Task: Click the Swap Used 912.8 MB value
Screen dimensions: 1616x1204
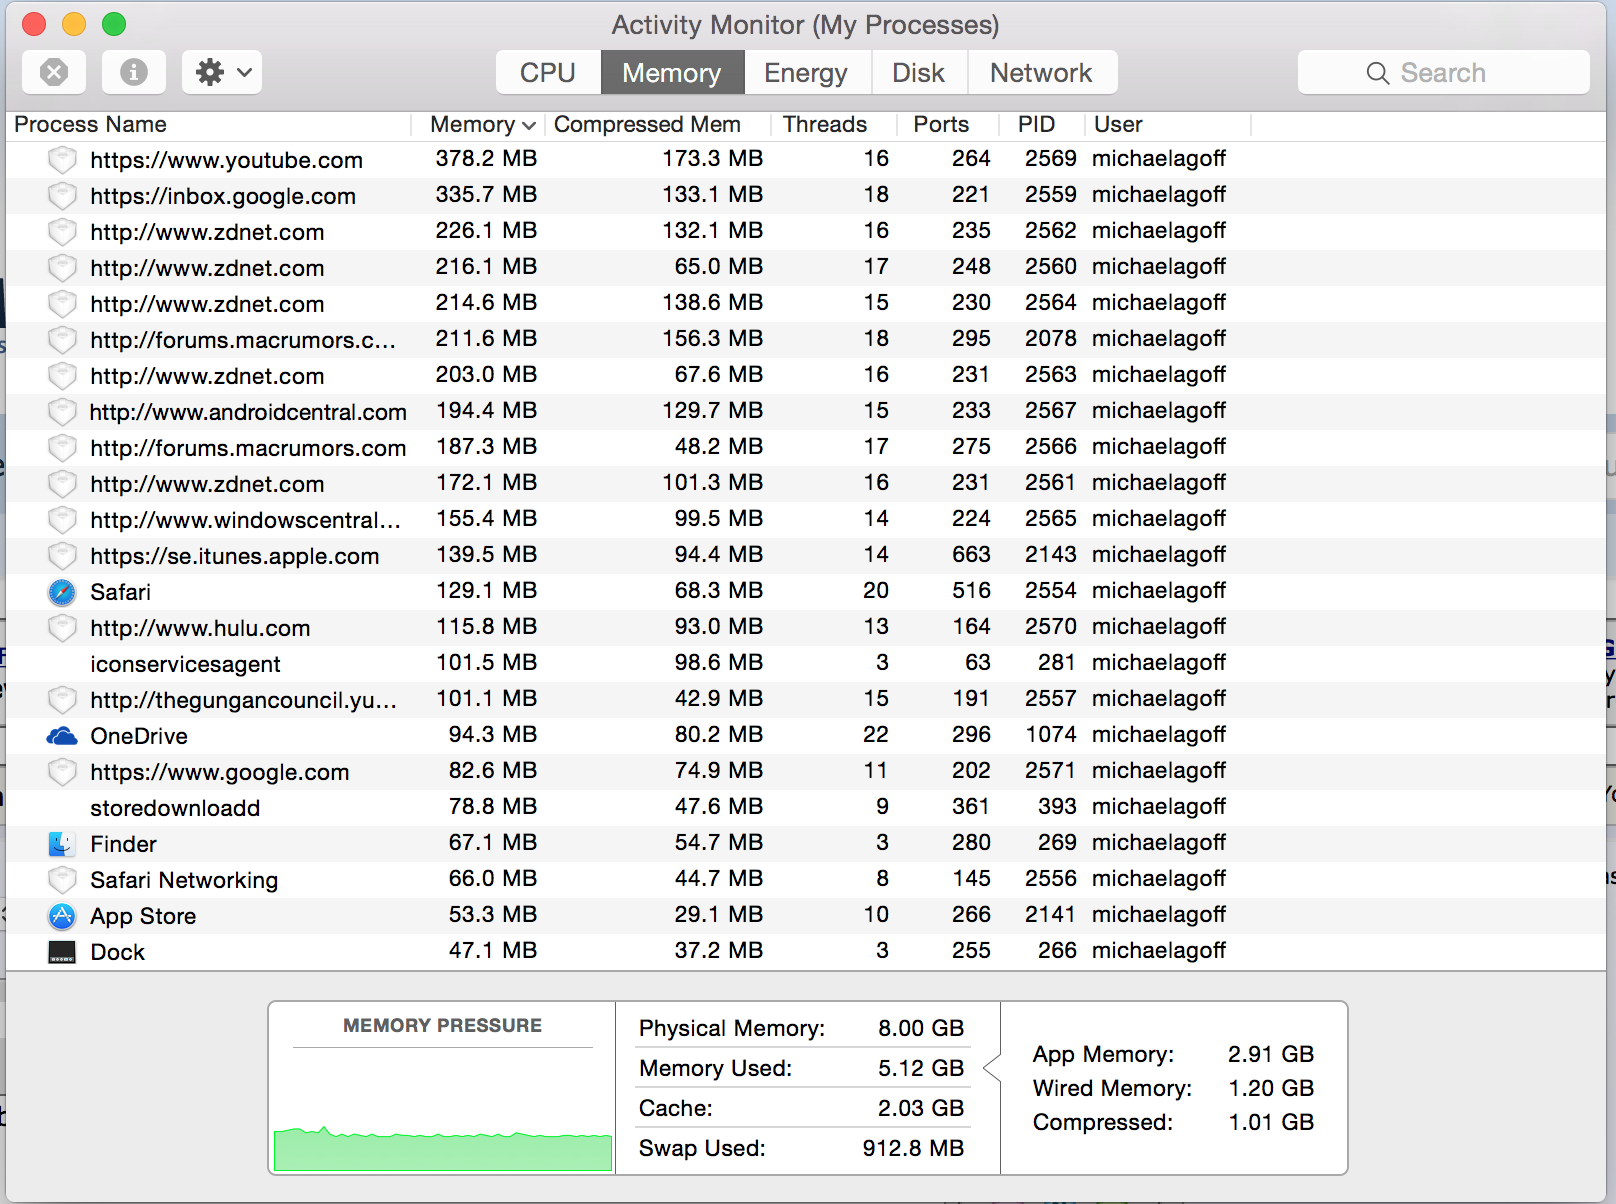Action: pyautogui.click(x=913, y=1148)
